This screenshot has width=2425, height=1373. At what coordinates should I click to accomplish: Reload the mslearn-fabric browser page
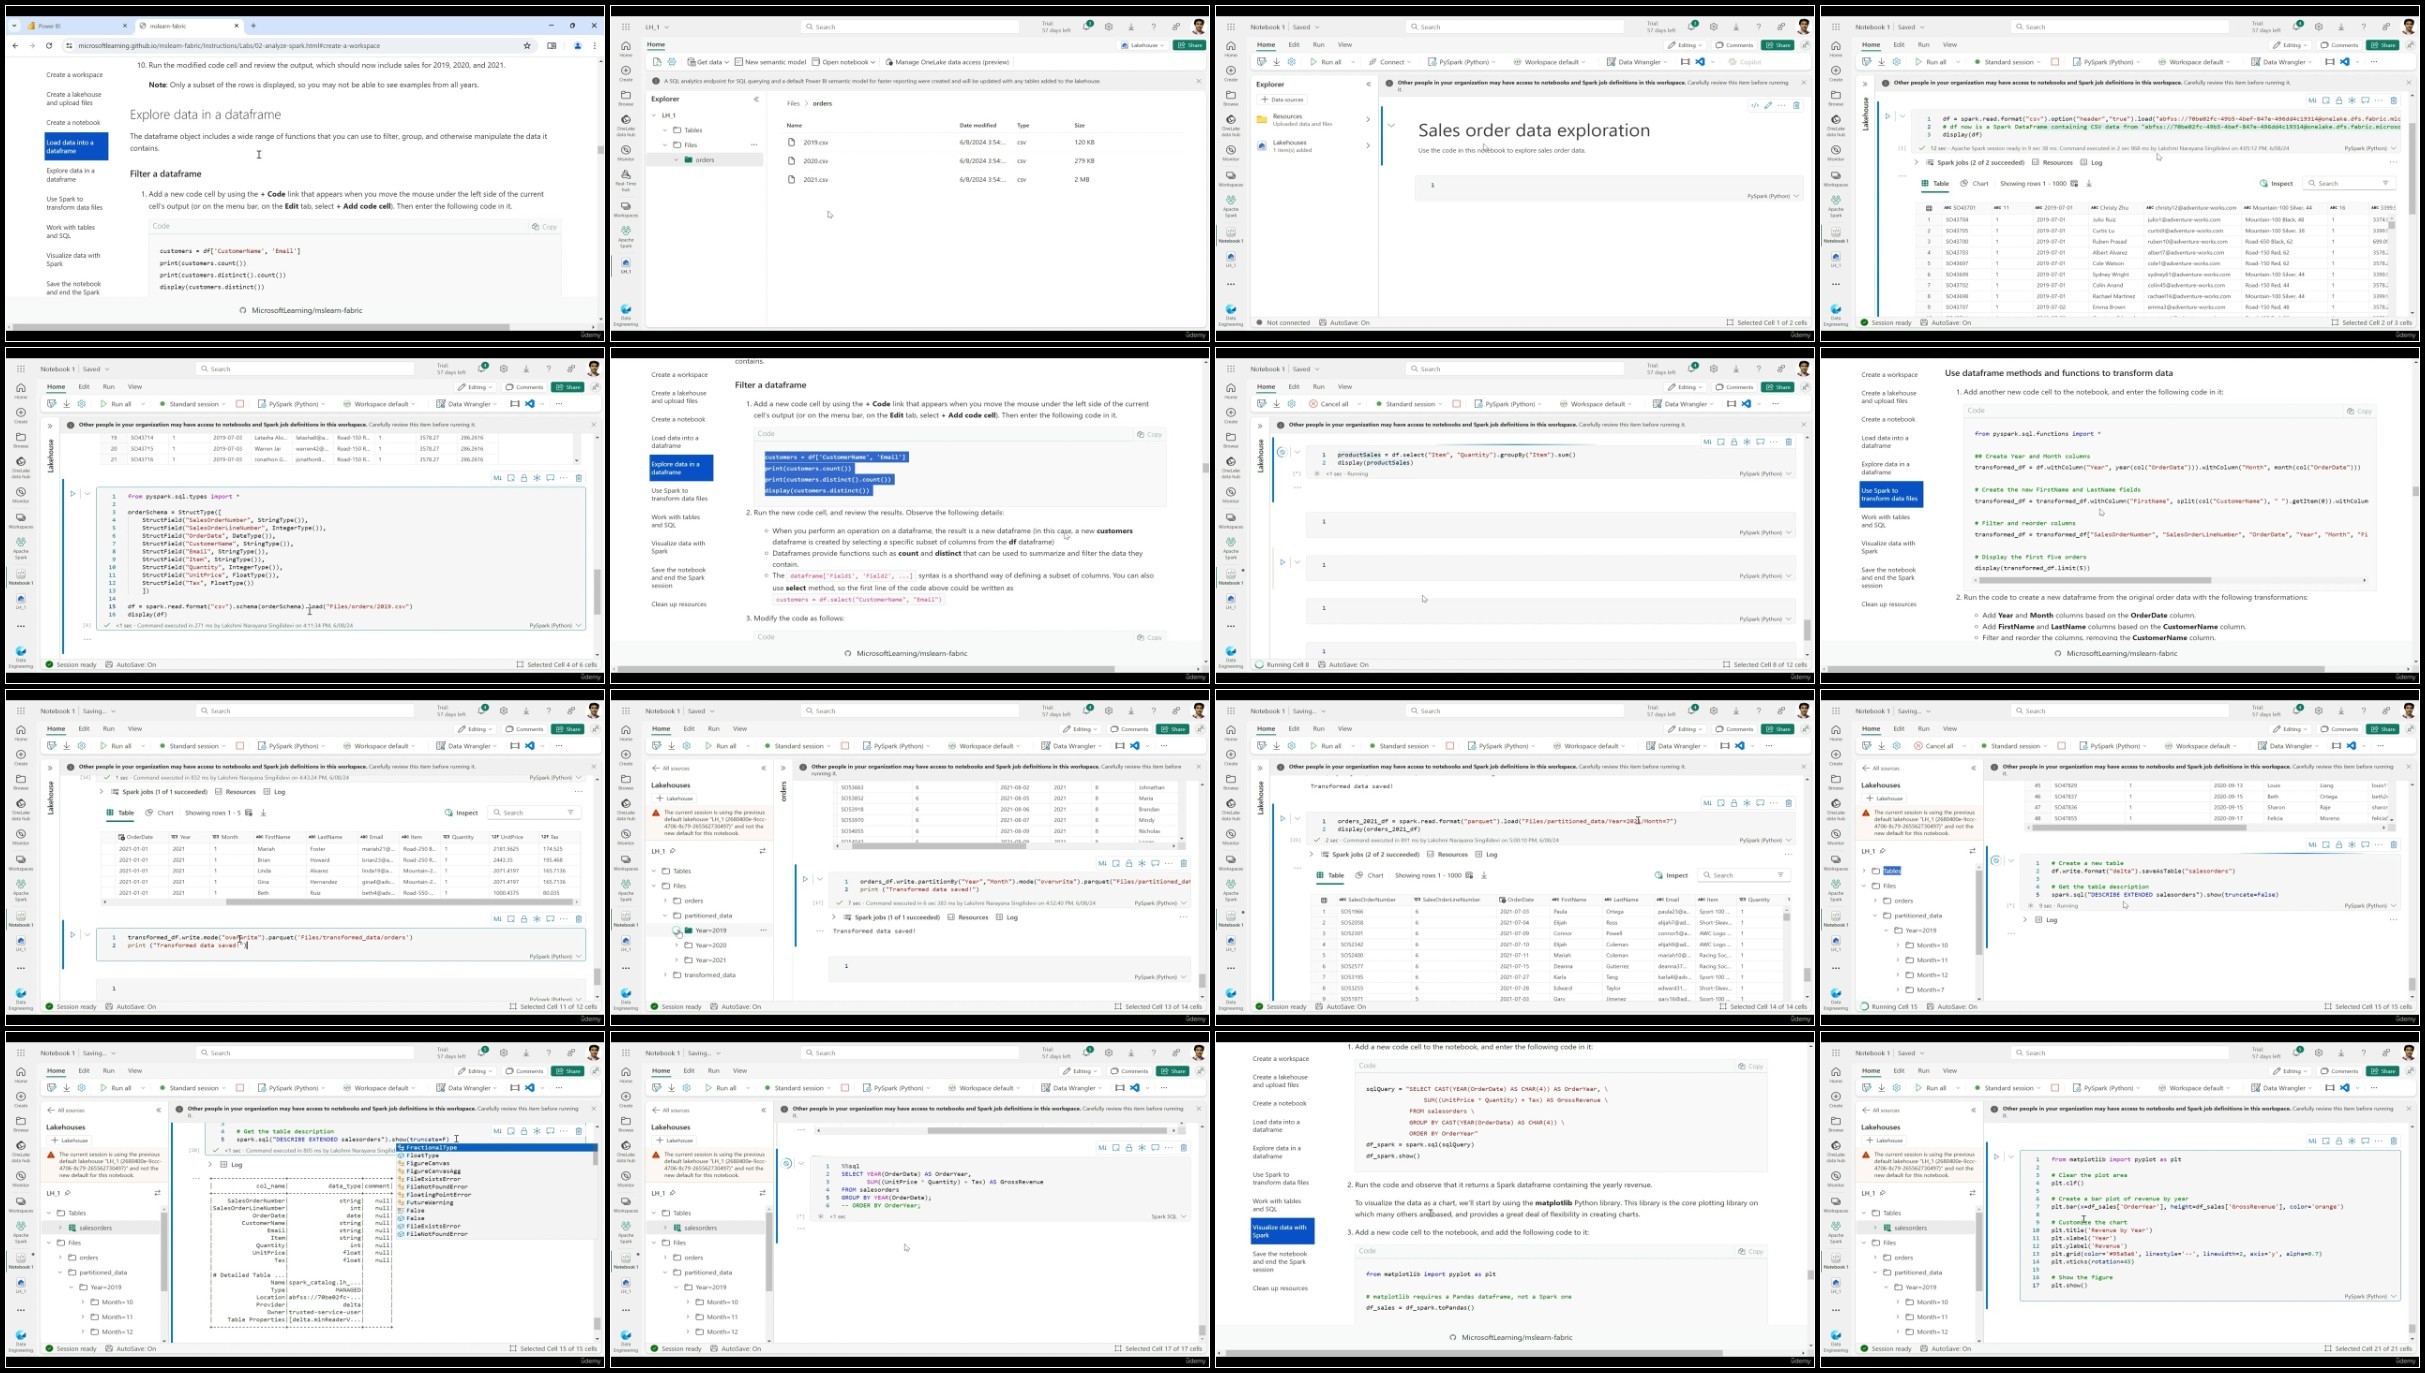click(49, 46)
